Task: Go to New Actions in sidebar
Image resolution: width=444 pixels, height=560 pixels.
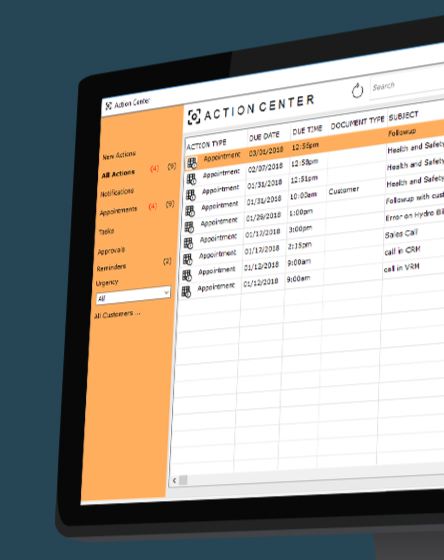Action: tap(119, 155)
